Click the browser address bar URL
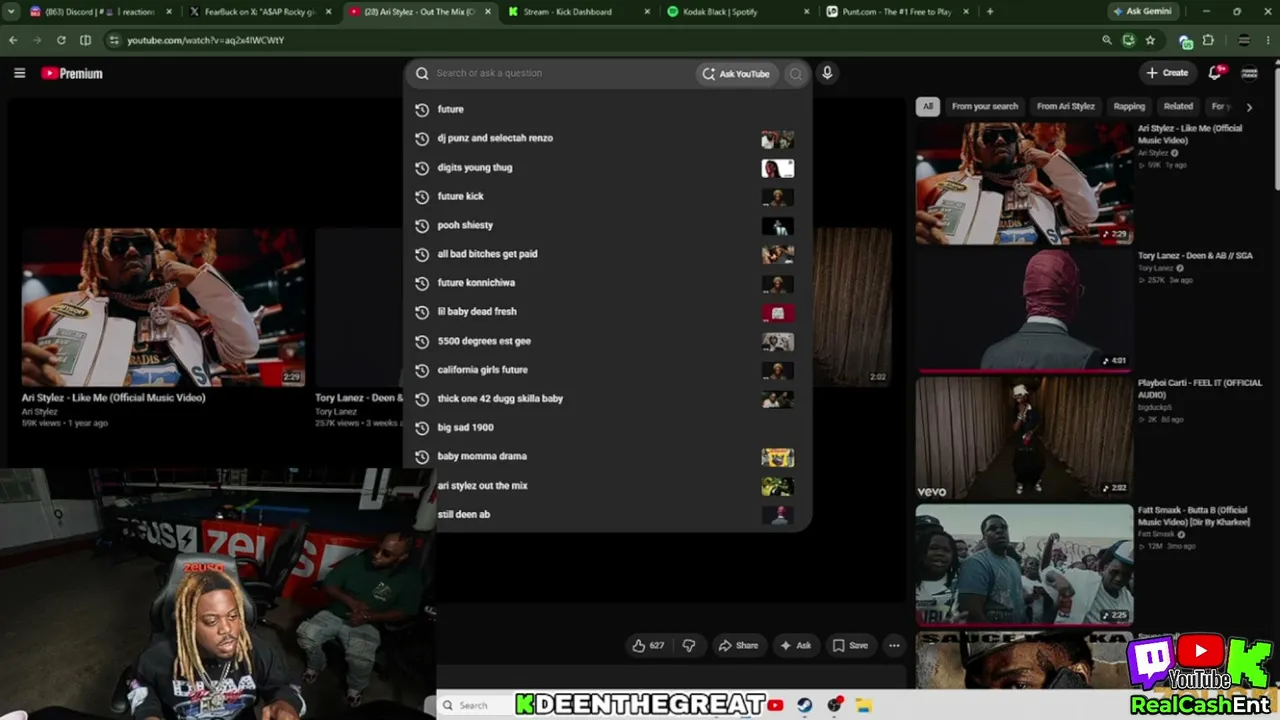The image size is (1280, 720). click(206, 40)
